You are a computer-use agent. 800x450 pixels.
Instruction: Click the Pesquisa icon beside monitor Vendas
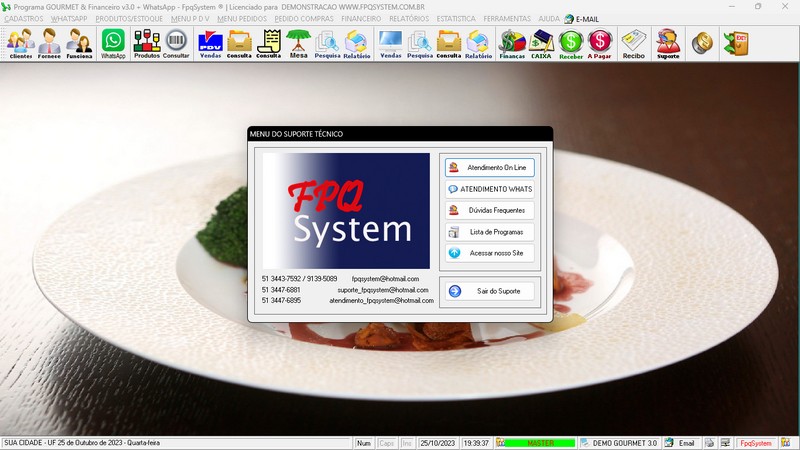419,44
